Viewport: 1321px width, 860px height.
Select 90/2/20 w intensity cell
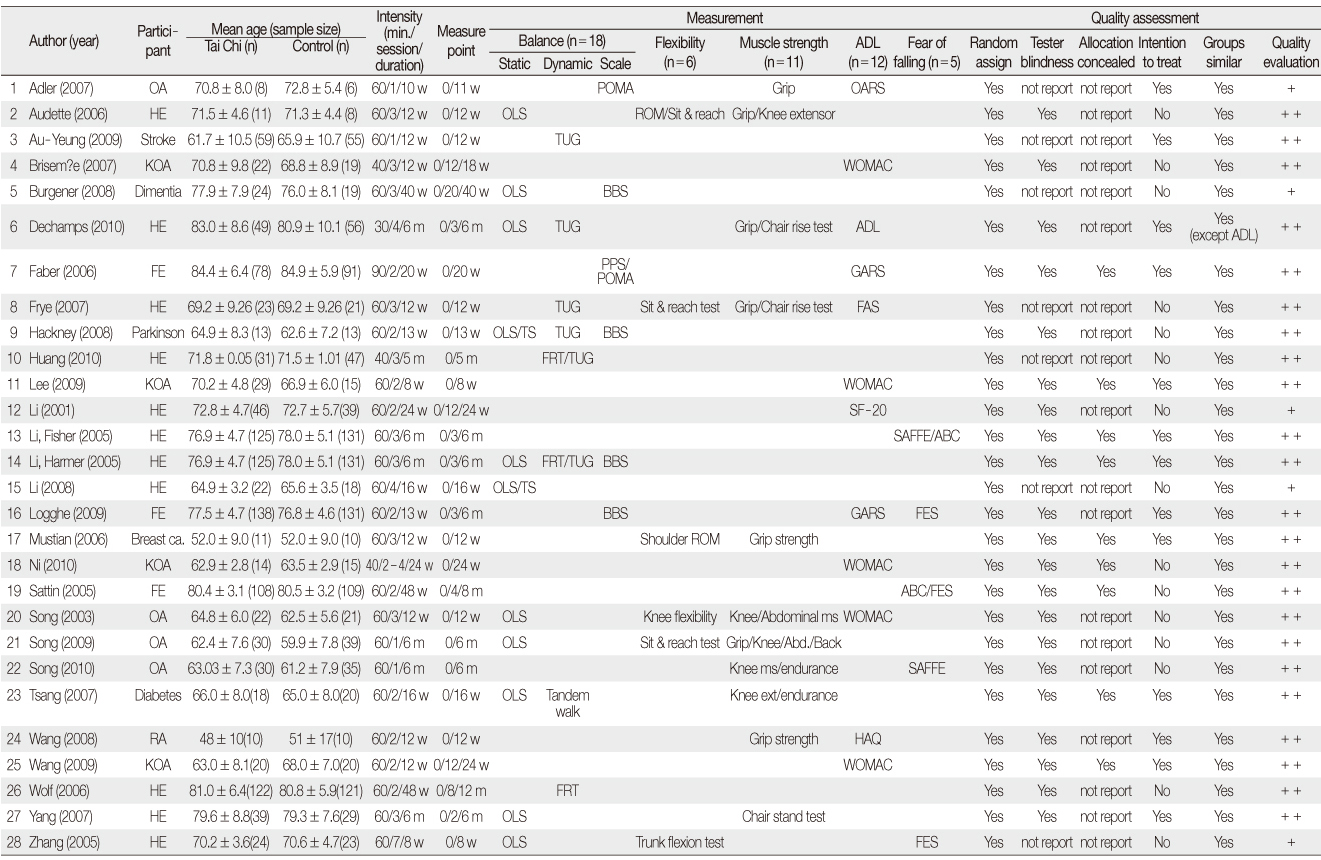click(398, 272)
